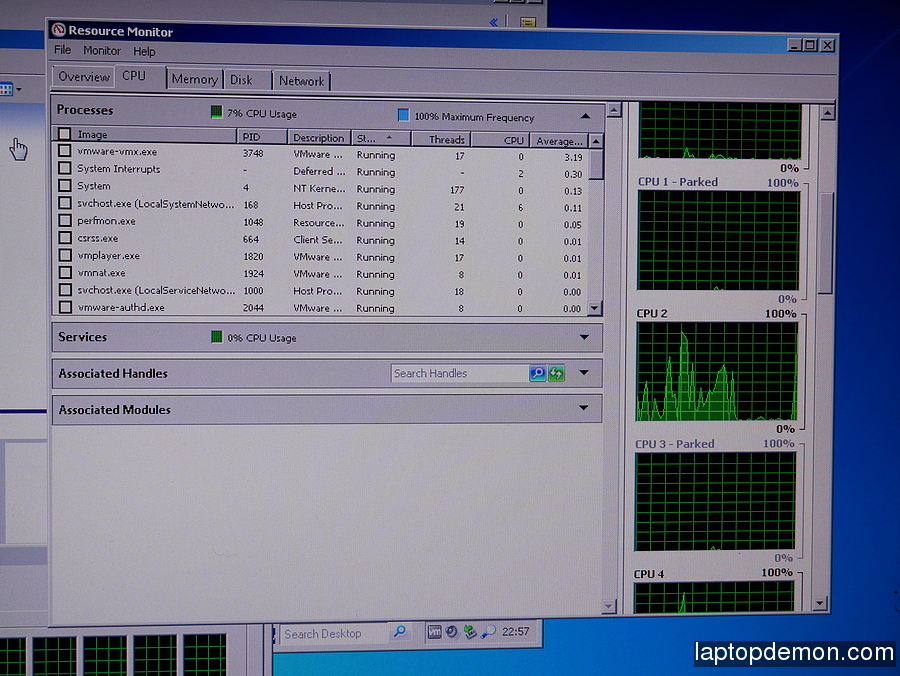Sort by the PID column header

tap(262, 137)
